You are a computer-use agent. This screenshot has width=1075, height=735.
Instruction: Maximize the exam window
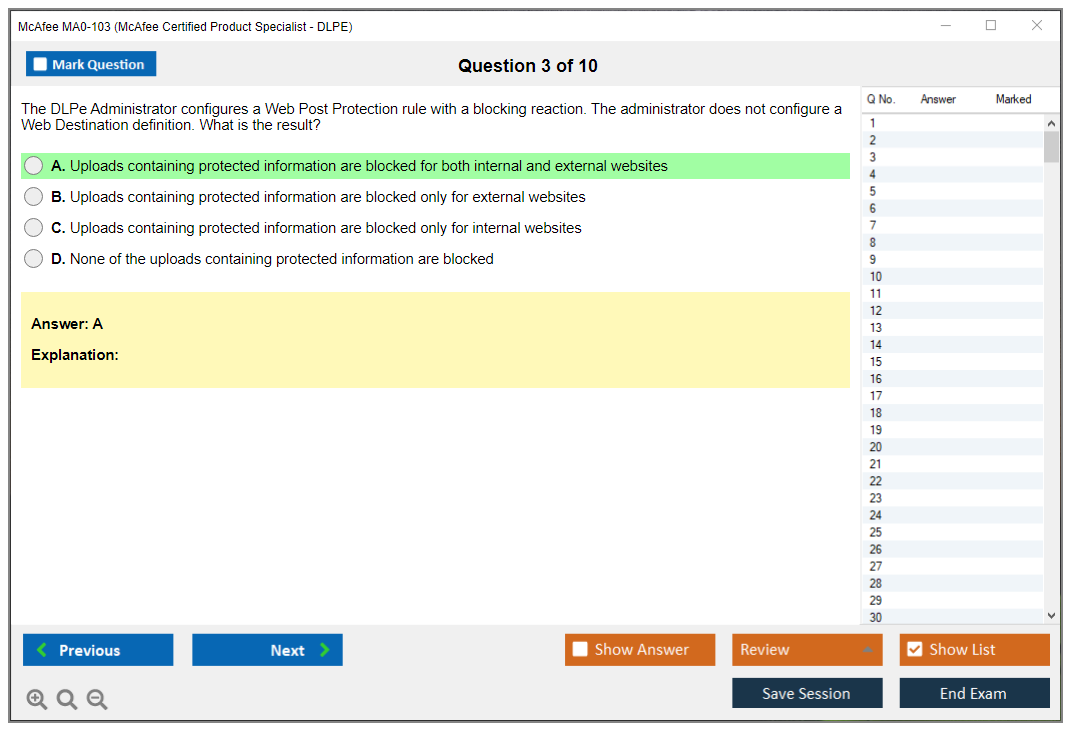[x=991, y=26]
